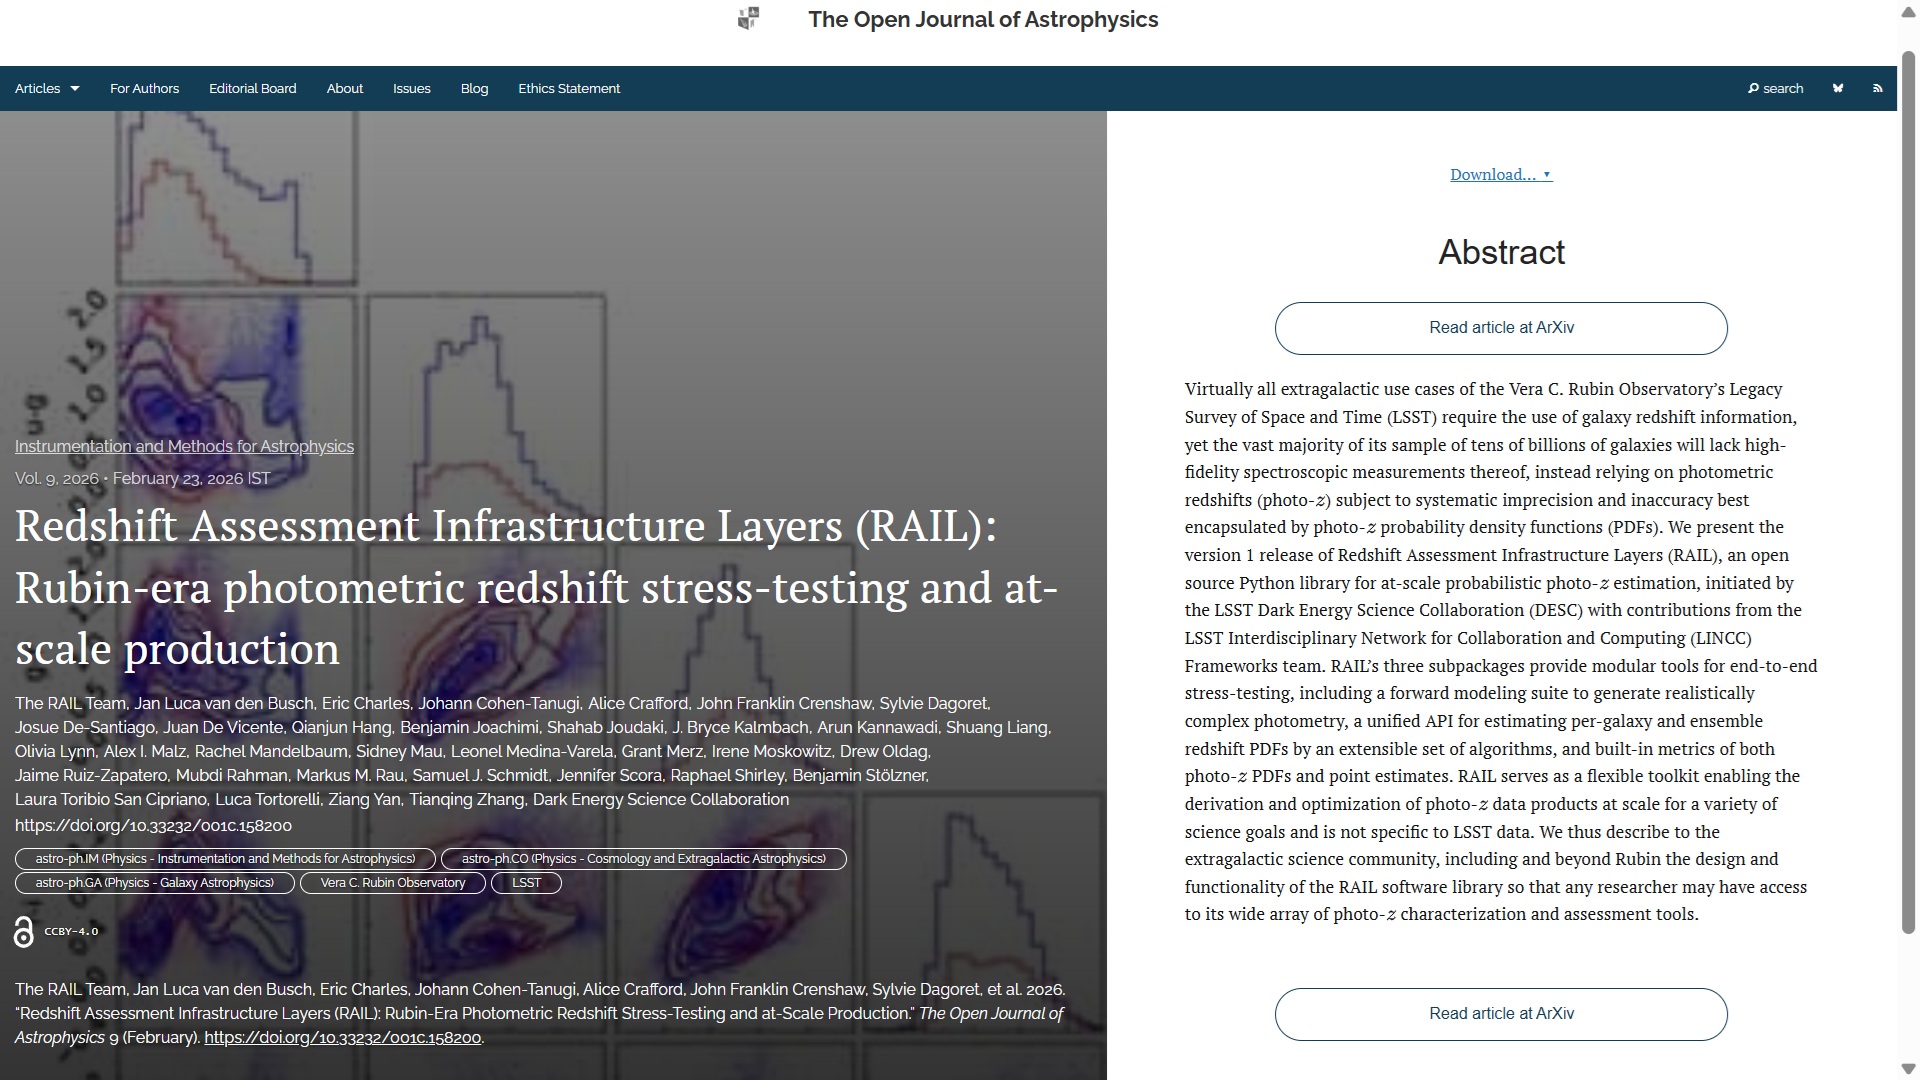Open the For Authors menu item
This screenshot has height=1080, width=1920.
tap(144, 88)
